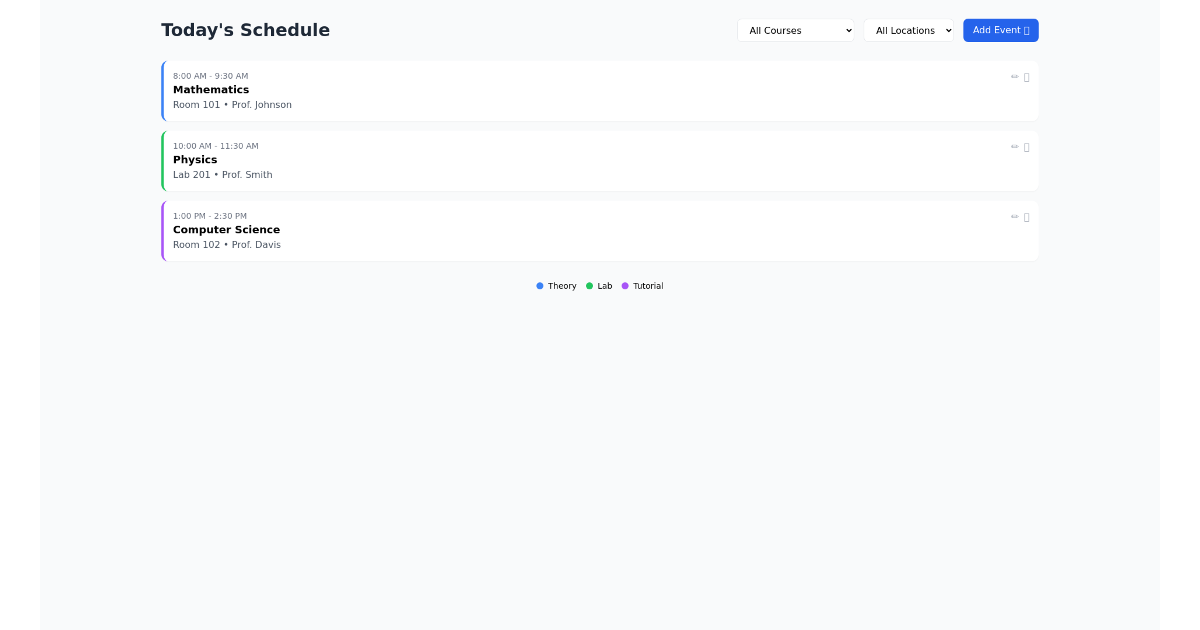Select the Lab 201 • Prof. Smith line
The image size is (1200, 630).
(x=222, y=175)
